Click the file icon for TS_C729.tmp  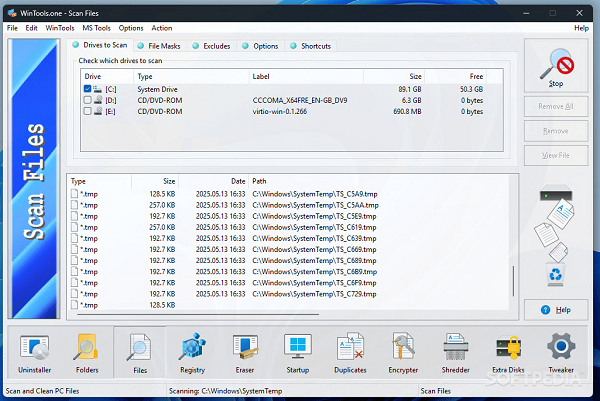74,294
